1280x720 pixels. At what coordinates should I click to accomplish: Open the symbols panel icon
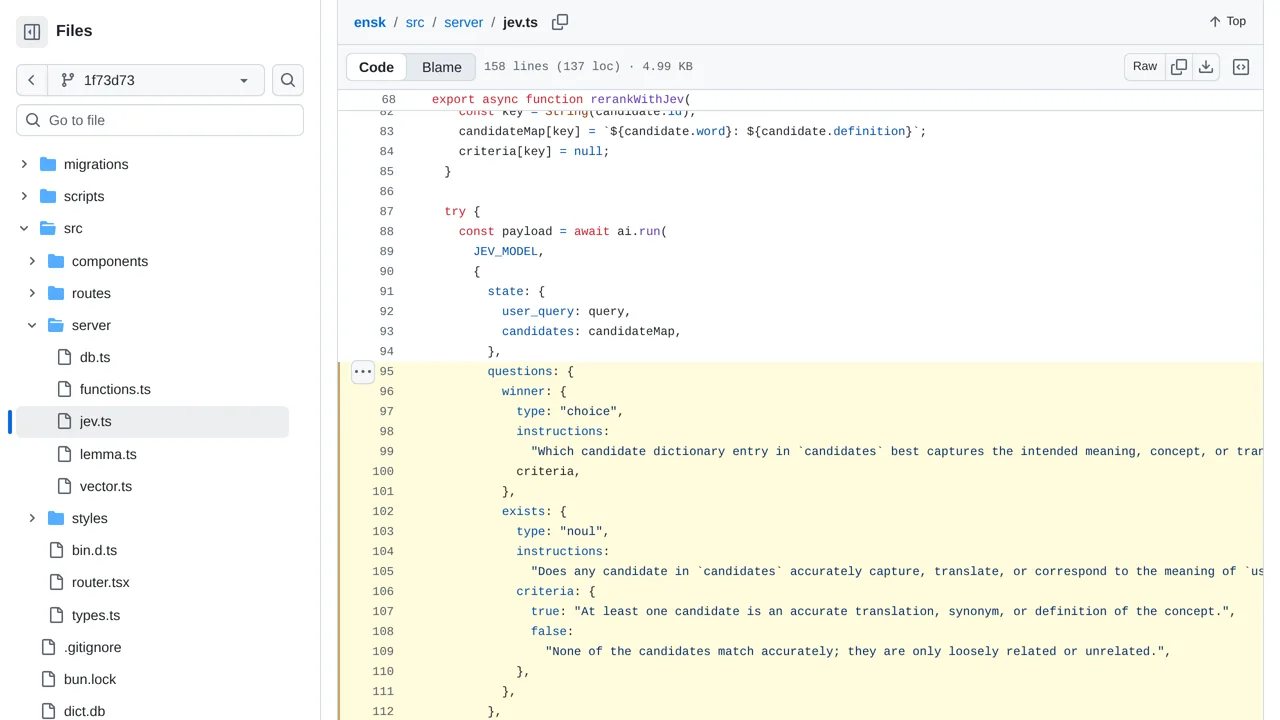(x=1241, y=67)
